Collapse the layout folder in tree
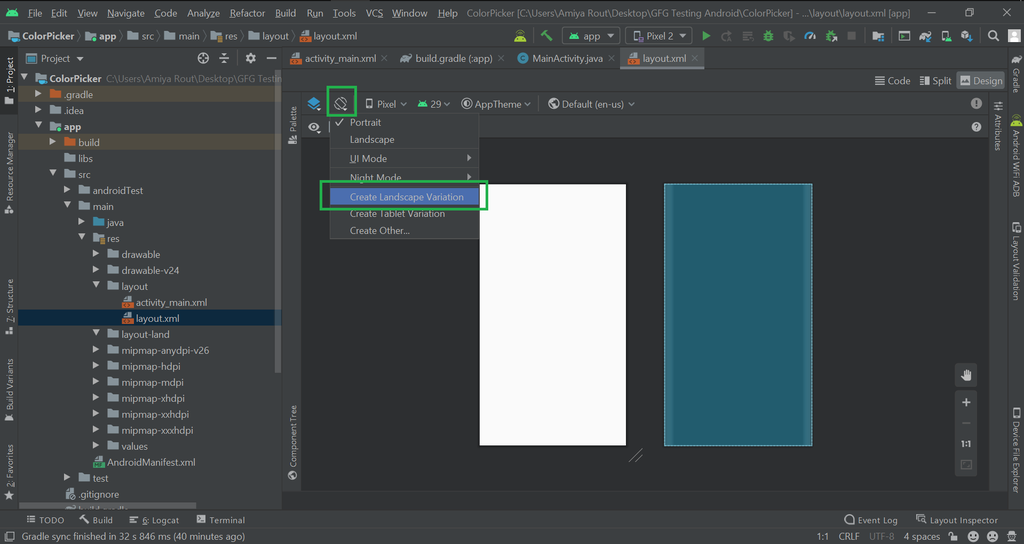The image size is (1024, 544). pos(97,286)
